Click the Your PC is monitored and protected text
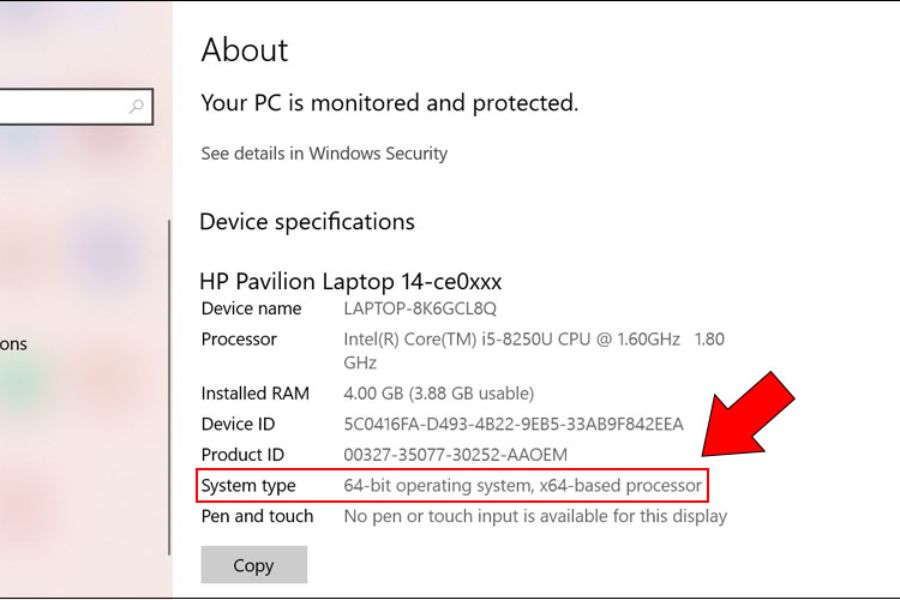Viewport: 900px width, 600px height. coord(389,103)
